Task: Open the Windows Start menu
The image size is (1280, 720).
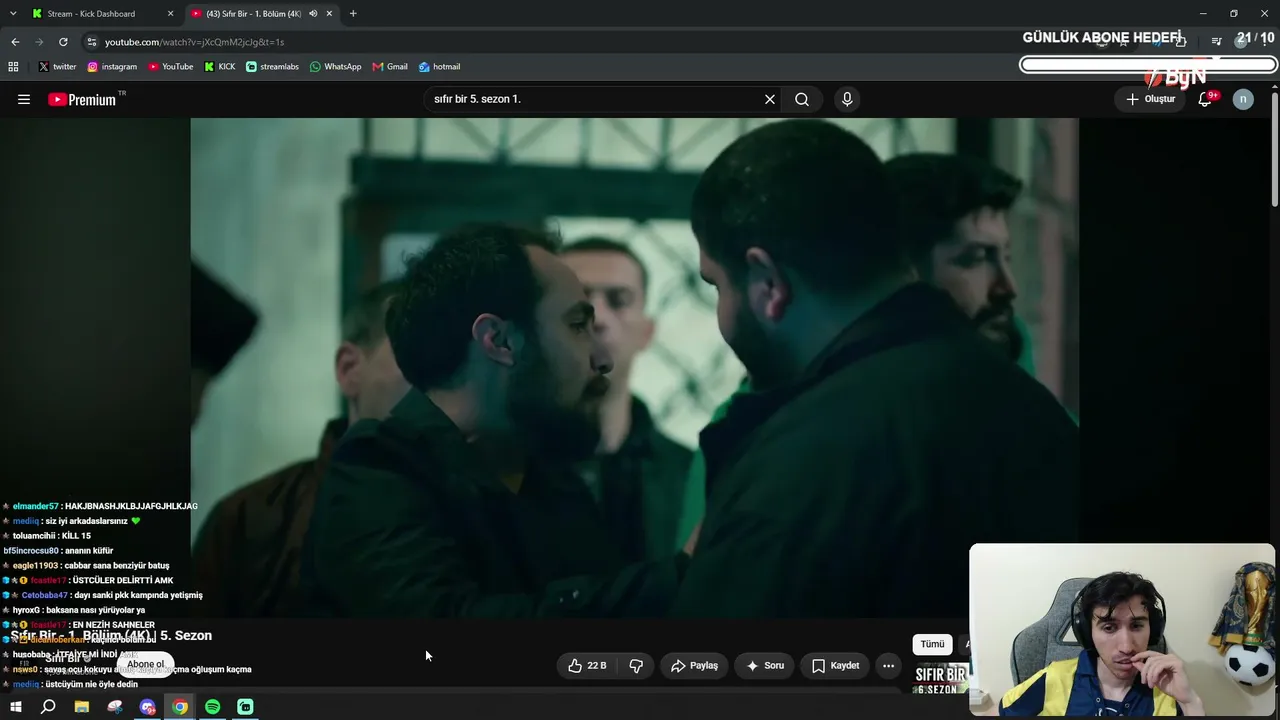Action: pyautogui.click(x=16, y=707)
